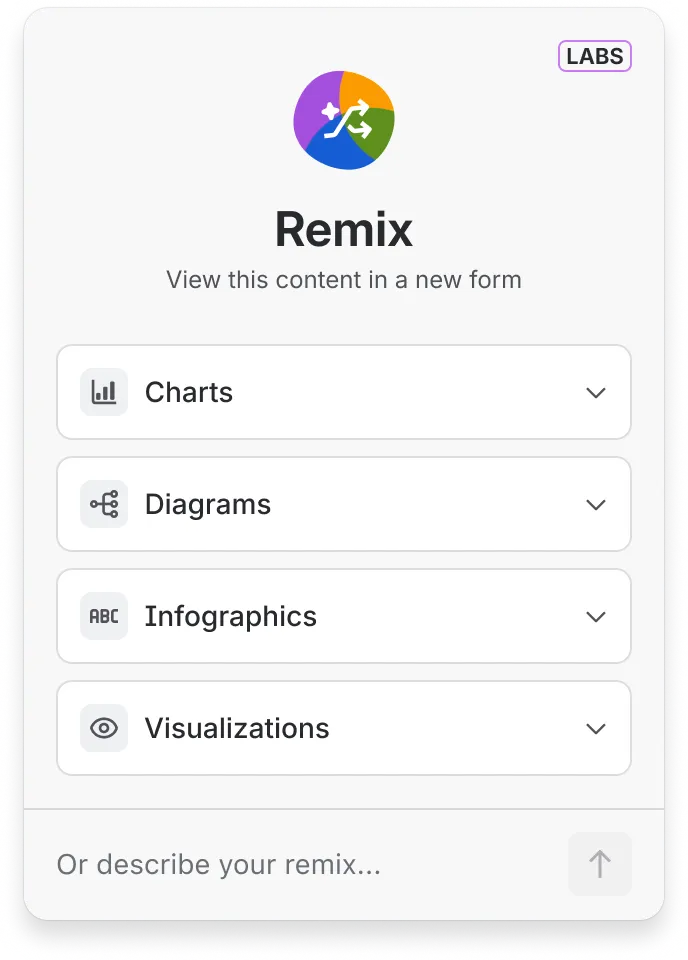Click the LABS badge
This screenshot has height=960, width=688.
(x=594, y=56)
